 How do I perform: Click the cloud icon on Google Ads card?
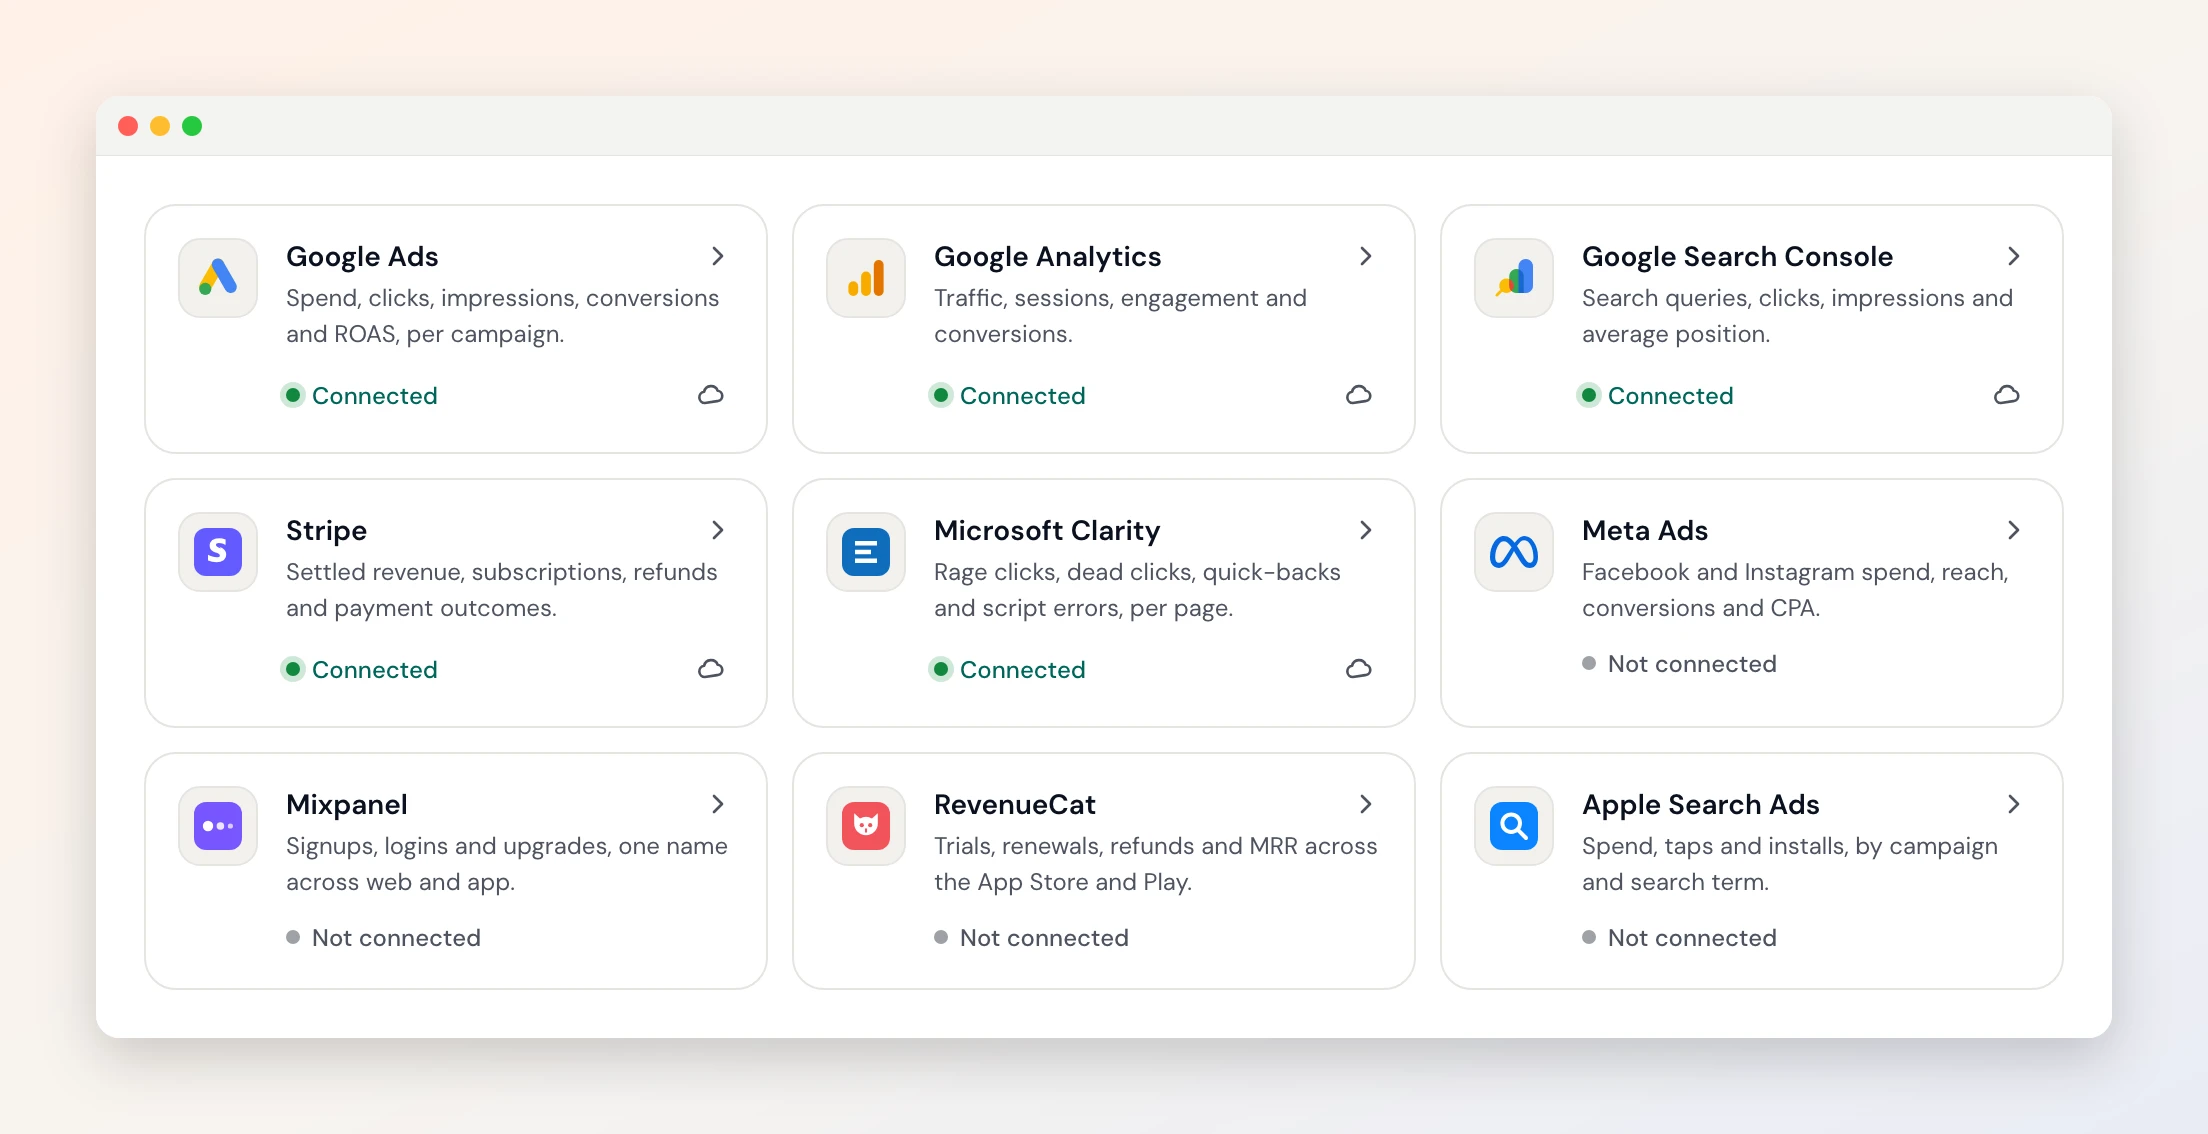pyautogui.click(x=711, y=395)
